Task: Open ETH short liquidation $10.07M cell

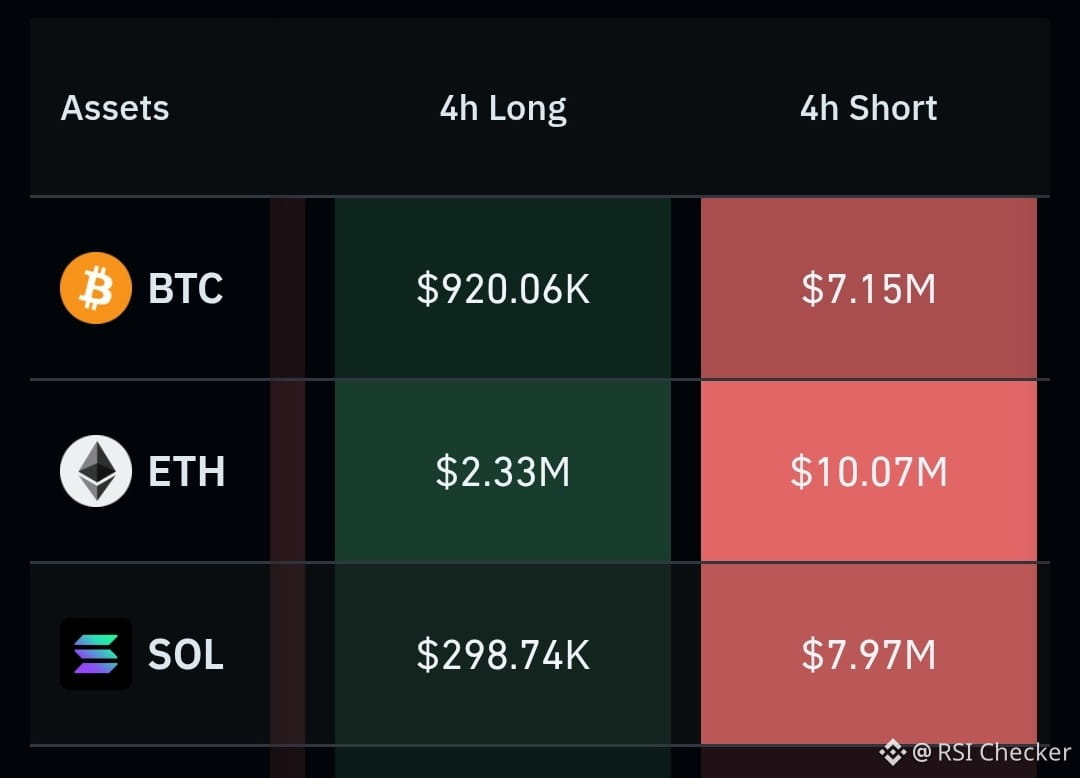Action: [x=869, y=471]
